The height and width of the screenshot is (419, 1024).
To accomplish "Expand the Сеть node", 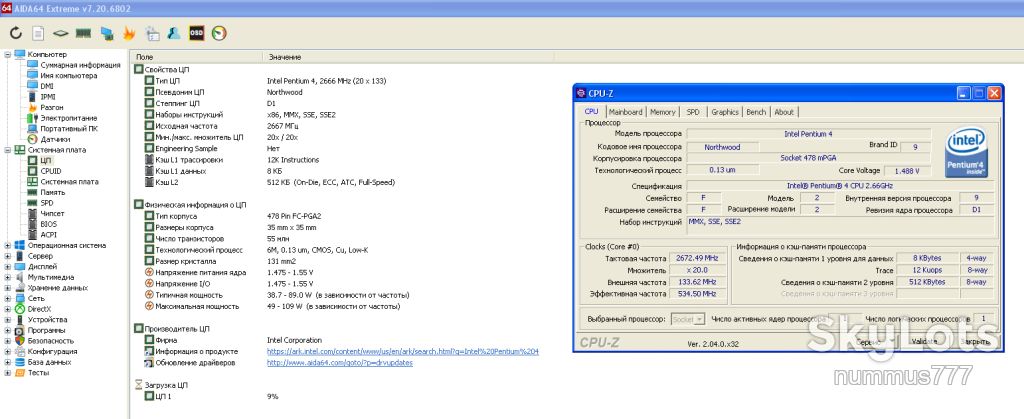I will [x=7, y=298].
